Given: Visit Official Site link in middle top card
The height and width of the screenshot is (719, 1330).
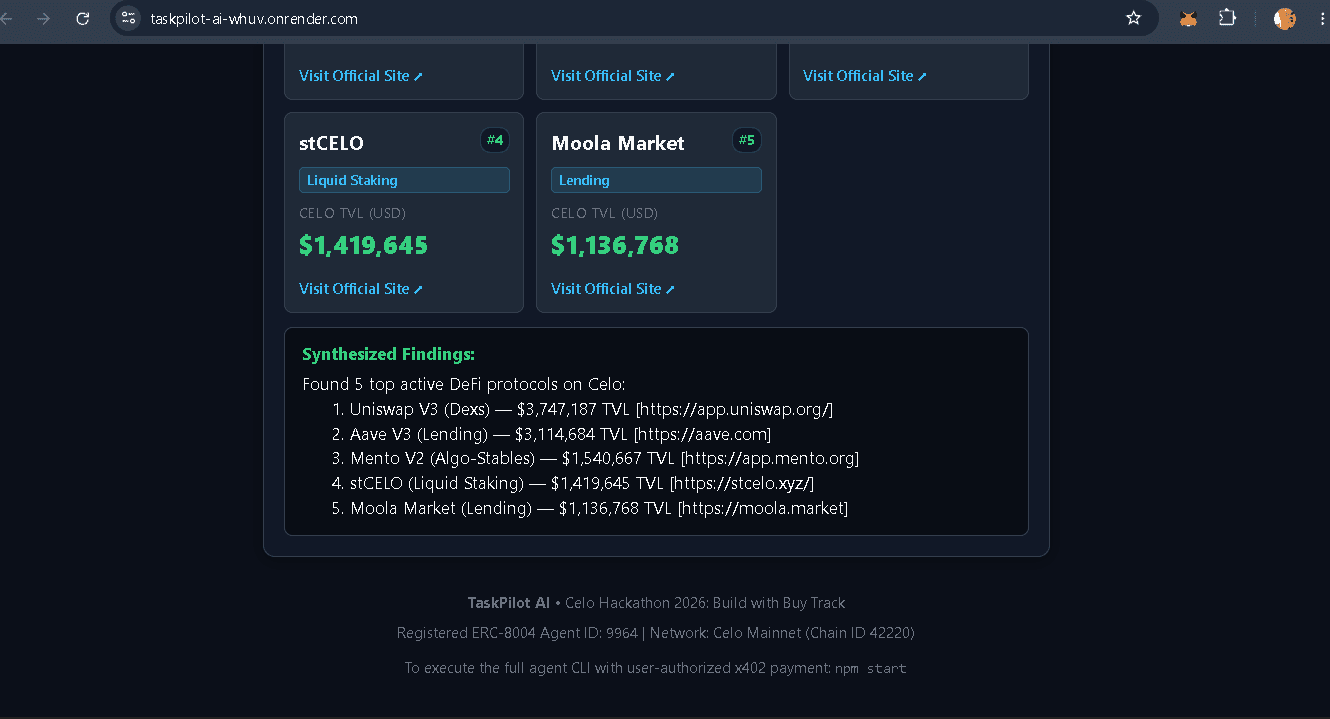Looking at the screenshot, I should tap(613, 75).
